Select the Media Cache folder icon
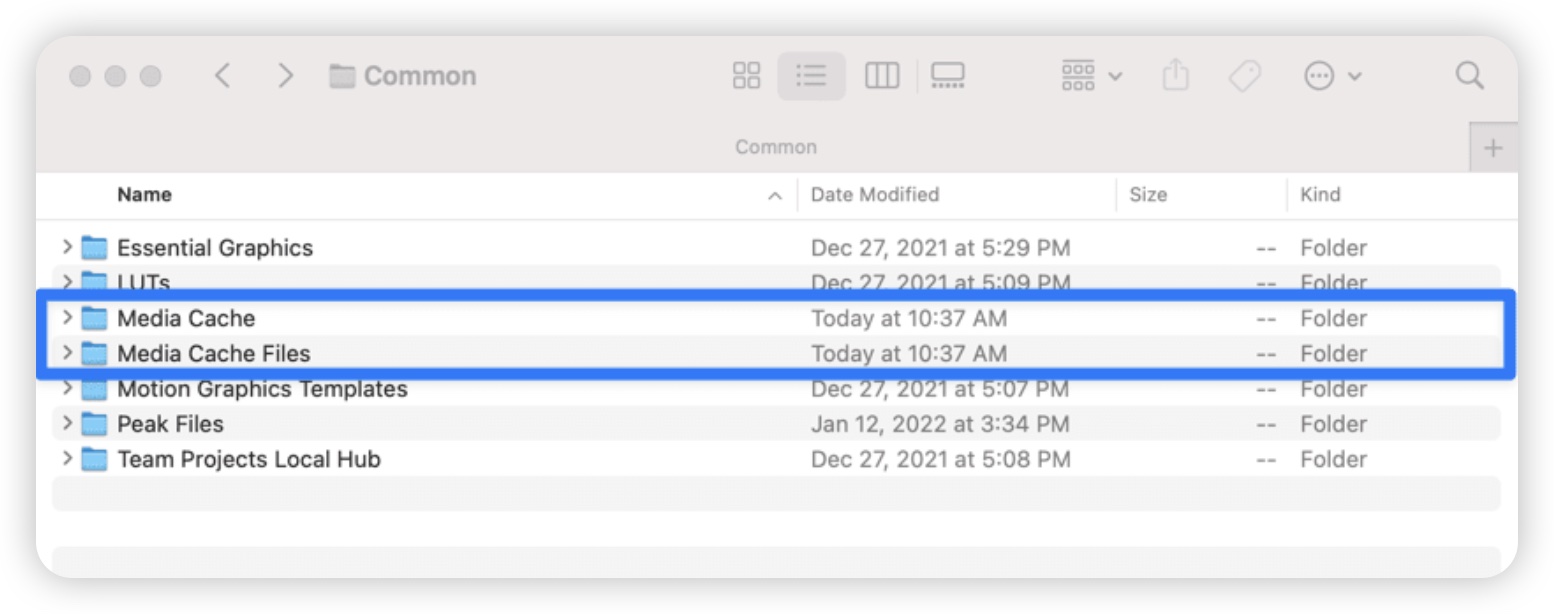1554x614 pixels. pos(94,318)
